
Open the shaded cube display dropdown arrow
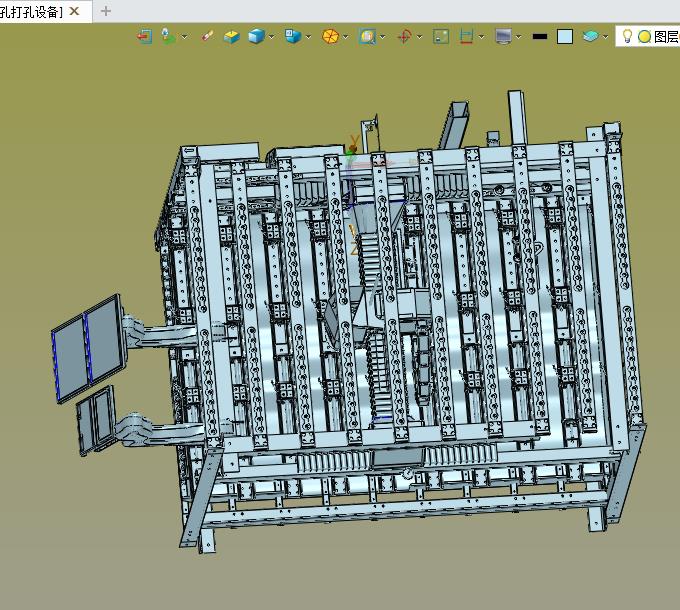pyautogui.click(x=271, y=37)
